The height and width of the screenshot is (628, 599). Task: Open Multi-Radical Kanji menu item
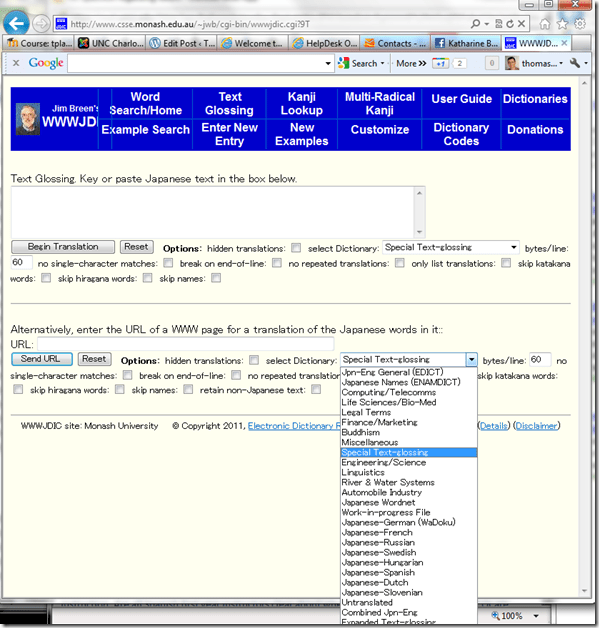pyautogui.click(x=380, y=103)
